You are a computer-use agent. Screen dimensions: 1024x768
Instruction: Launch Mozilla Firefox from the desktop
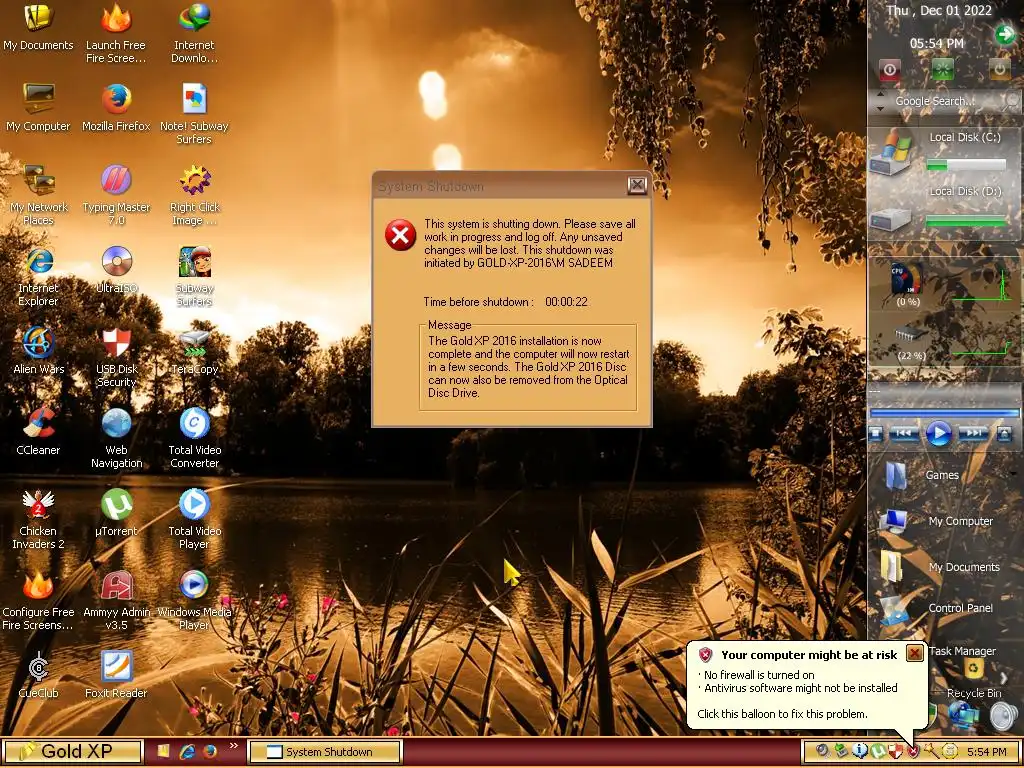[116, 108]
